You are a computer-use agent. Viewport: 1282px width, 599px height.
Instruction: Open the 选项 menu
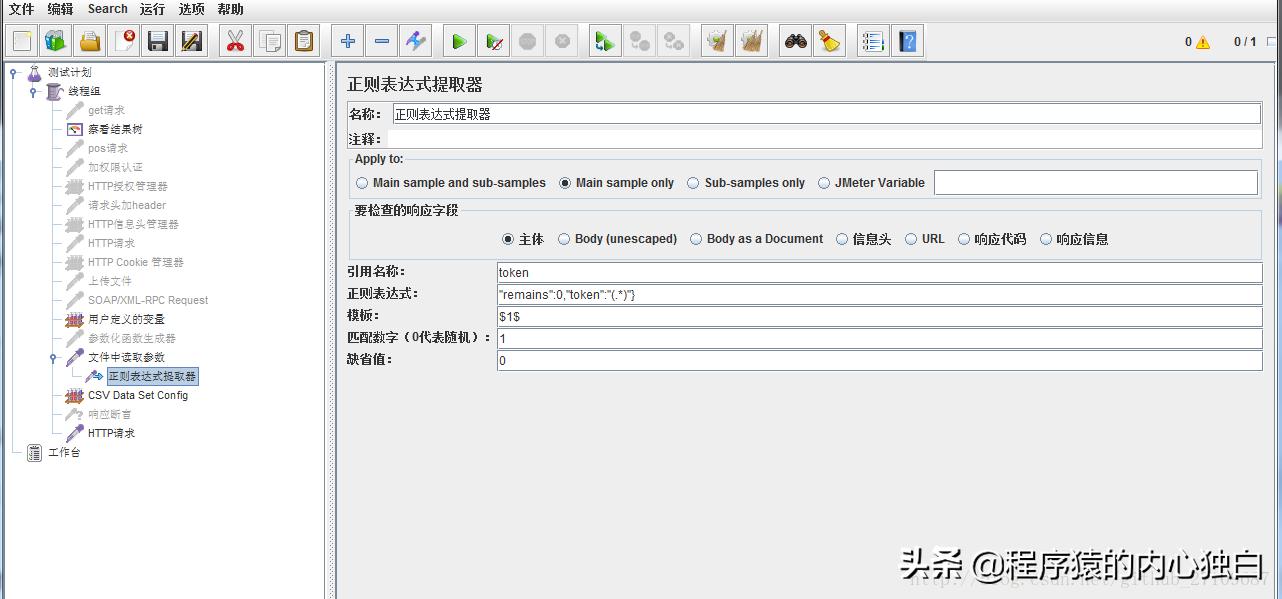[x=190, y=9]
